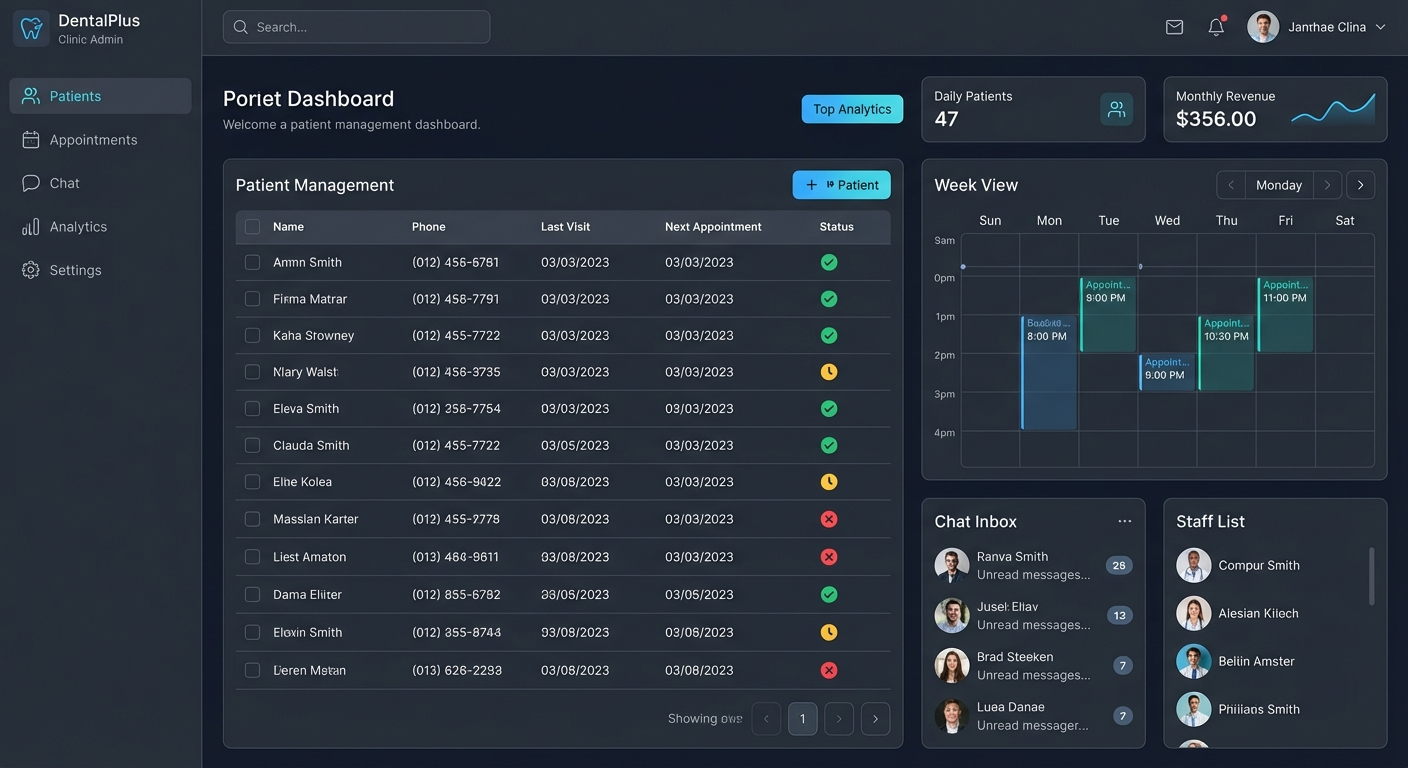Click the search input field
1408x768 pixels.
tap(356, 27)
